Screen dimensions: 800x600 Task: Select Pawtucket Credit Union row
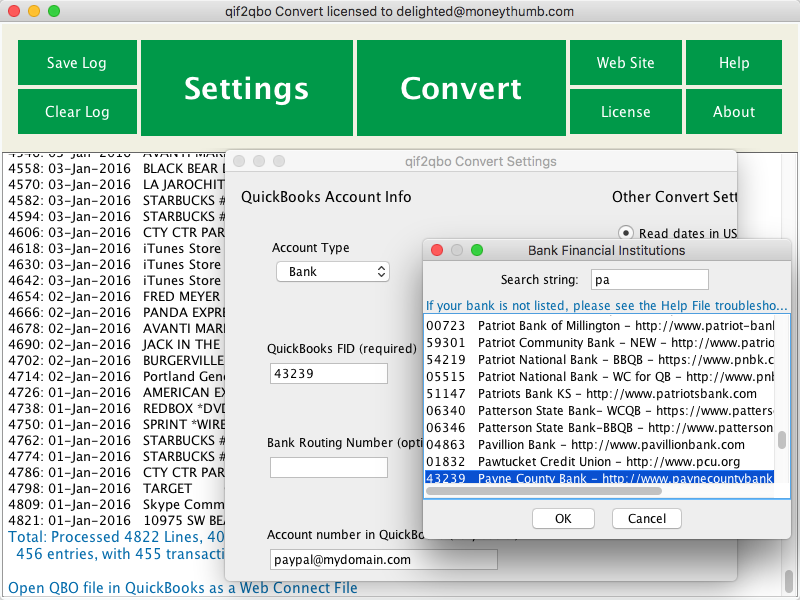[x=599, y=462]
